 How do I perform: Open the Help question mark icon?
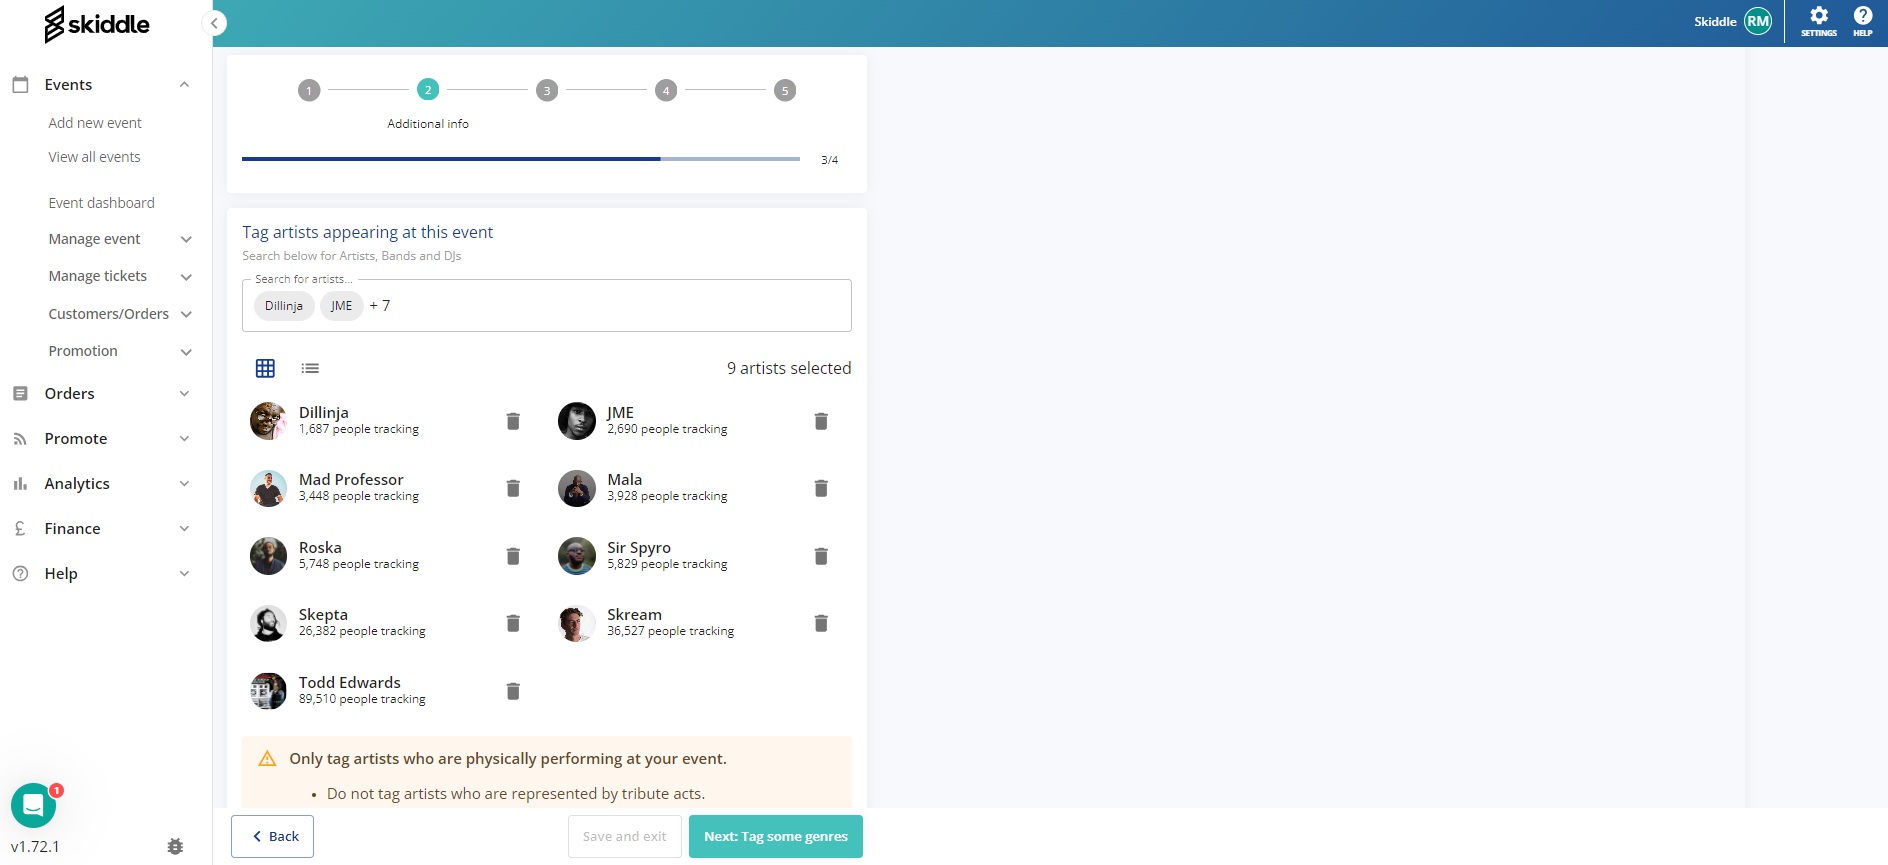[1862, 20]
